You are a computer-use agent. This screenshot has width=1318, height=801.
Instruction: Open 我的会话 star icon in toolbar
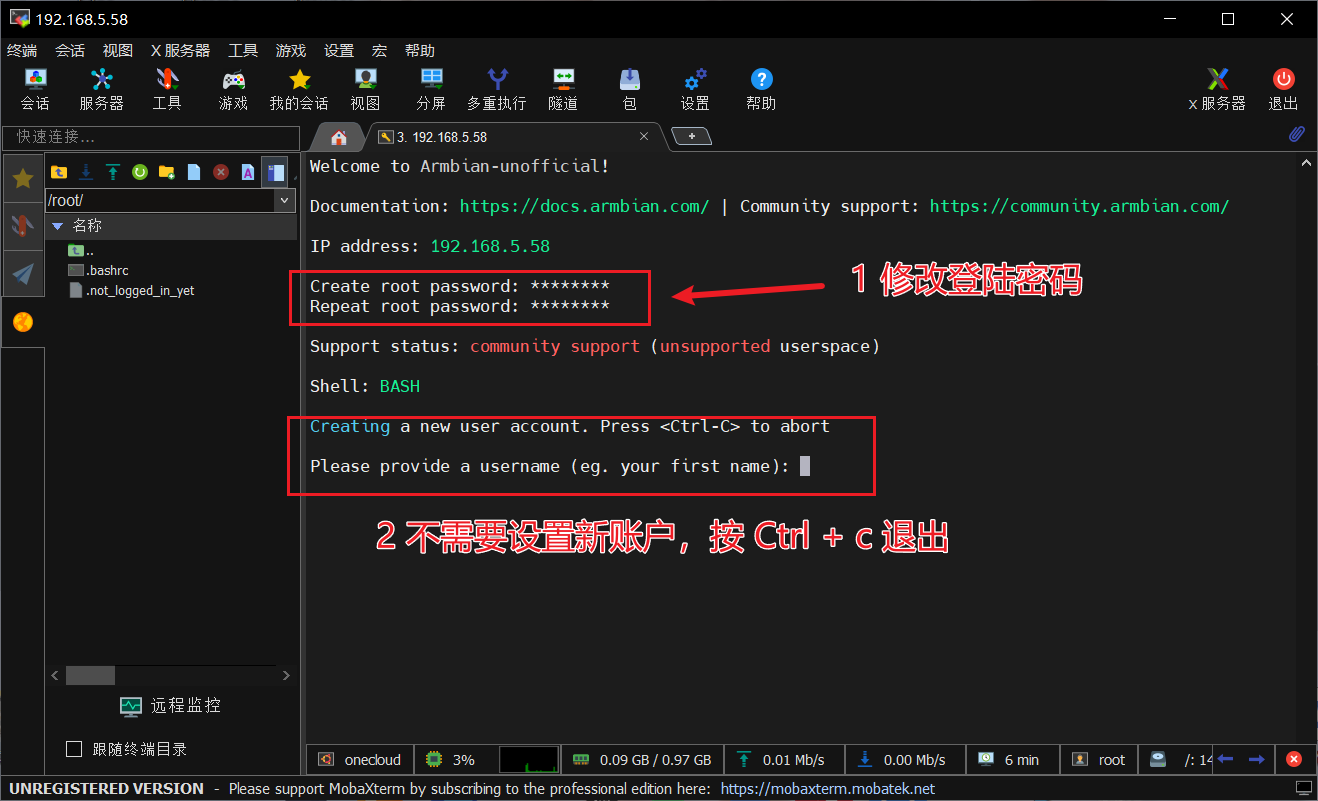pos(299,89)
